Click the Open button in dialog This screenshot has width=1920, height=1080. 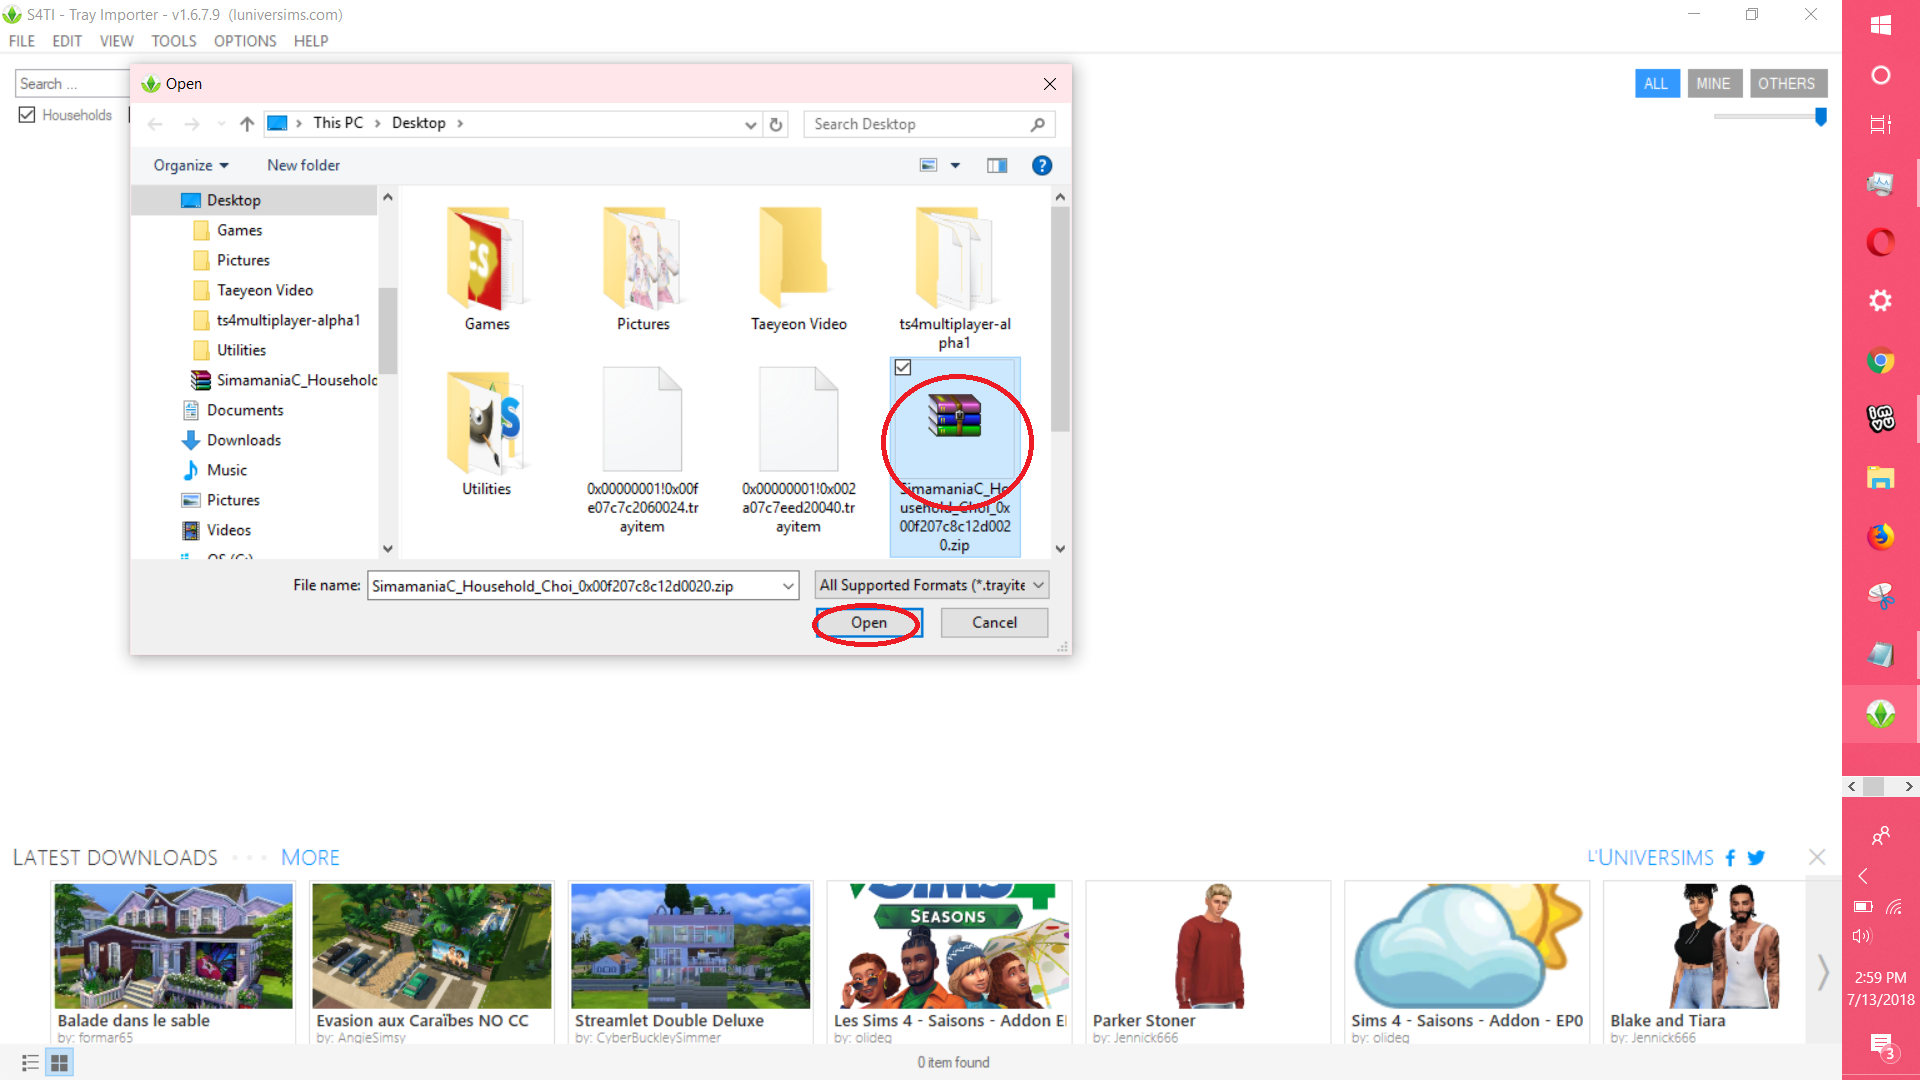(869, 623)
